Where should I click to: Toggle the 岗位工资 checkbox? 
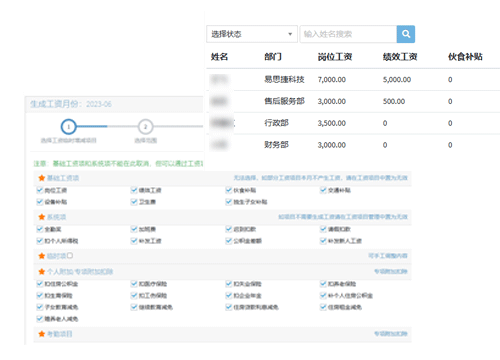[40, 190]
